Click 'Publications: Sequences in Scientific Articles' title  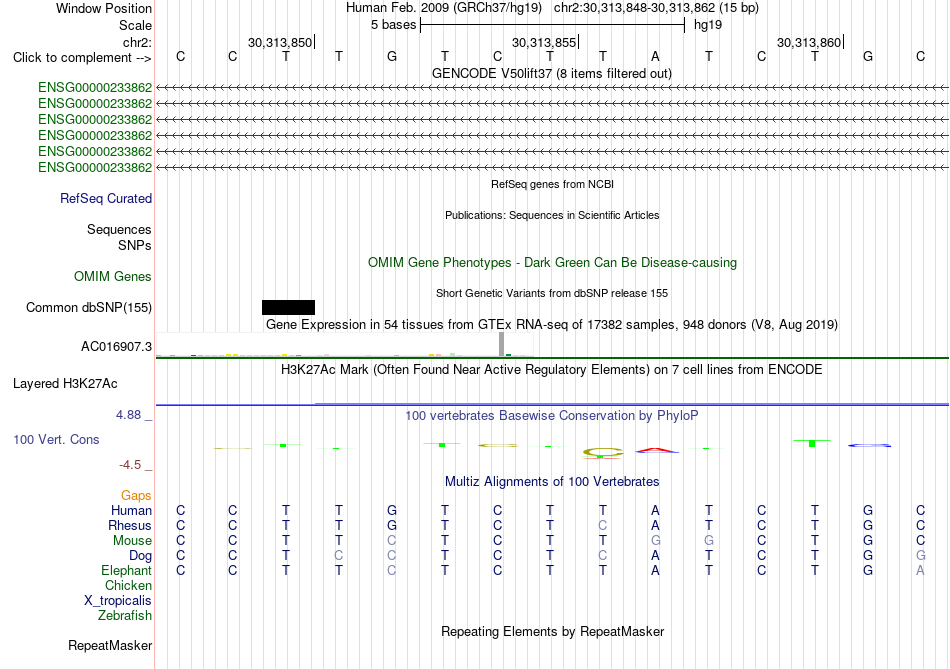(x=552, y=215)
